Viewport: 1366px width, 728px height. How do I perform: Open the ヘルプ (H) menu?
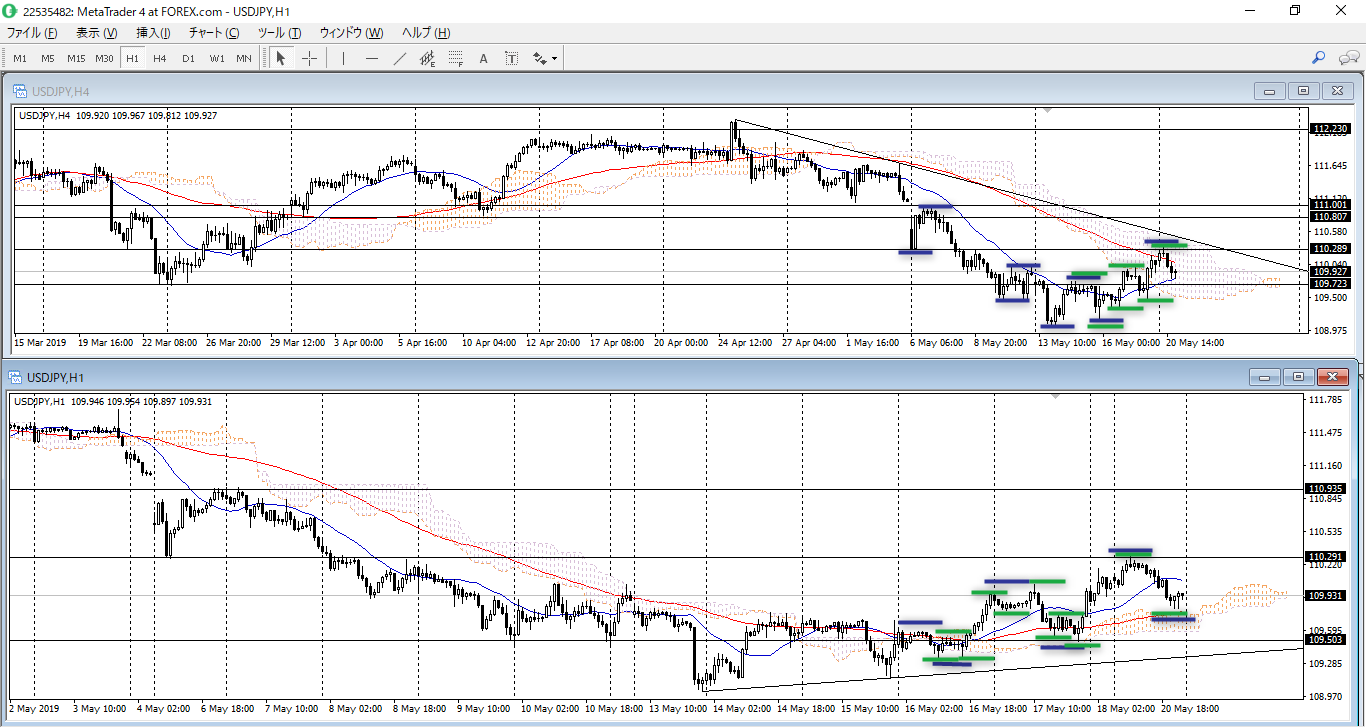[x=426, y=33]
